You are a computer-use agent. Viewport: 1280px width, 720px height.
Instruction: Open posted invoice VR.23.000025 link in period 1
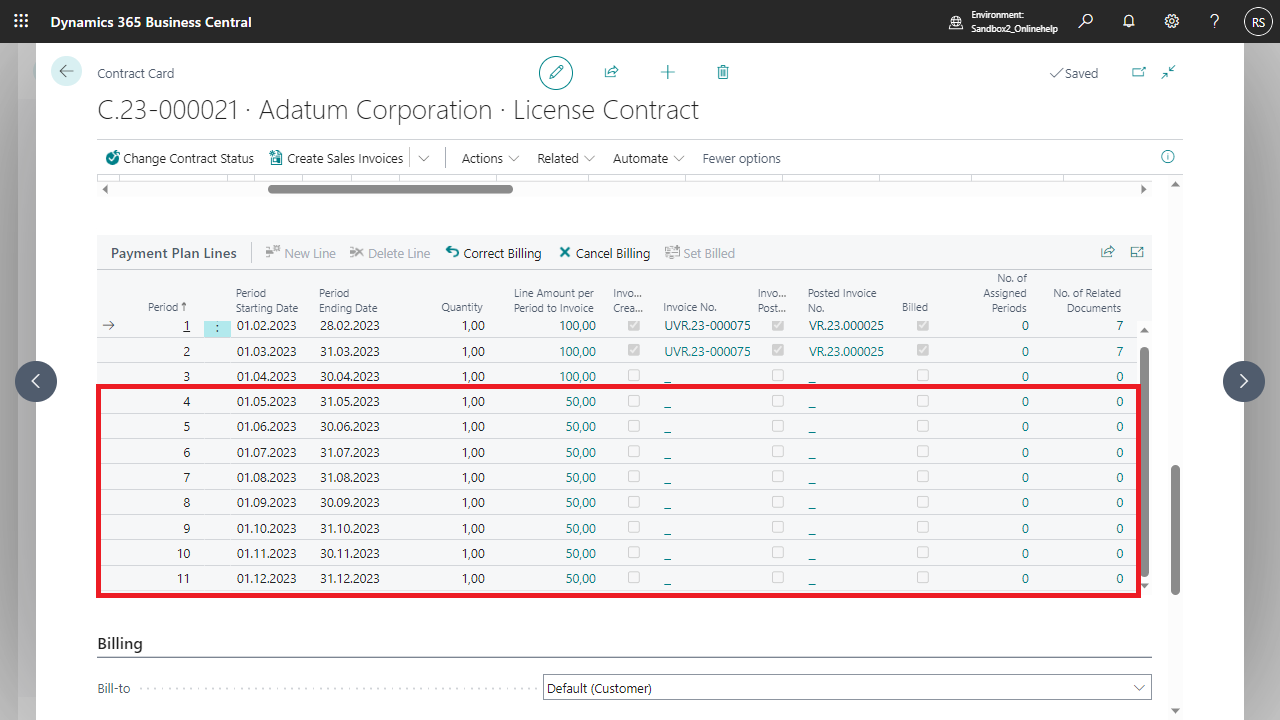[845, 326]
